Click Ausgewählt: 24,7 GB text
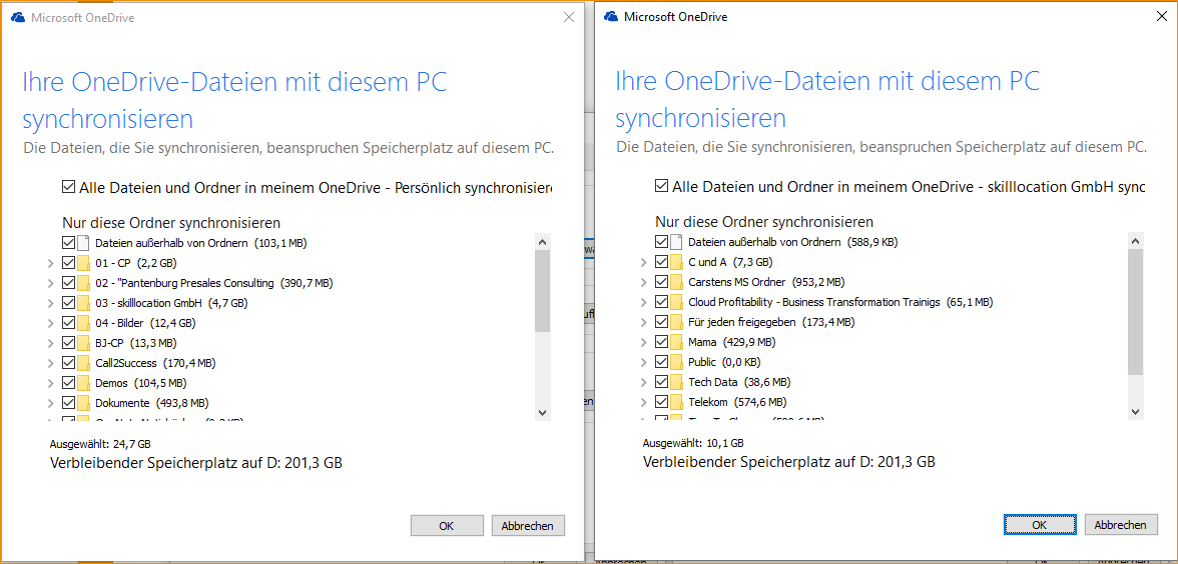The height and width of the screenshot is (564, 1178). pyautogui.click(x=101, y=444)
